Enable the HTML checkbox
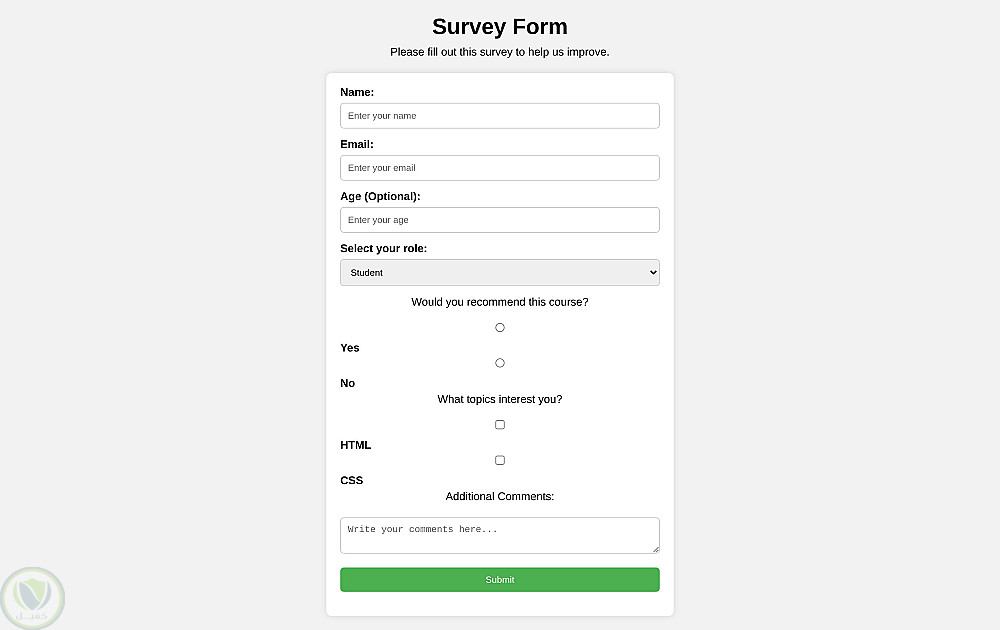 [x=500, y=425]
